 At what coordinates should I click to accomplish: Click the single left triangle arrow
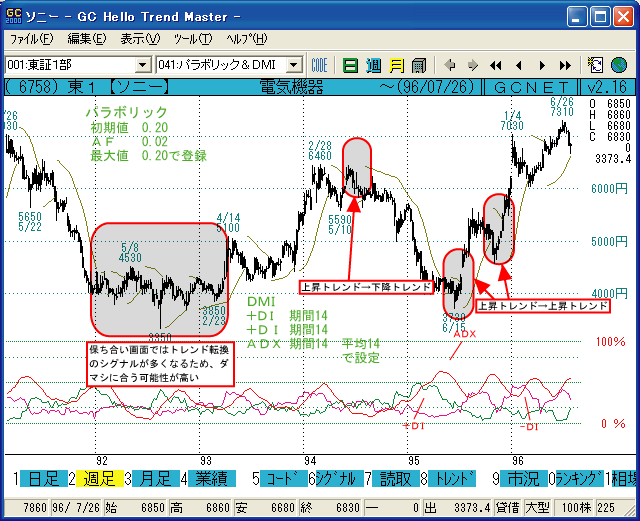519,65
